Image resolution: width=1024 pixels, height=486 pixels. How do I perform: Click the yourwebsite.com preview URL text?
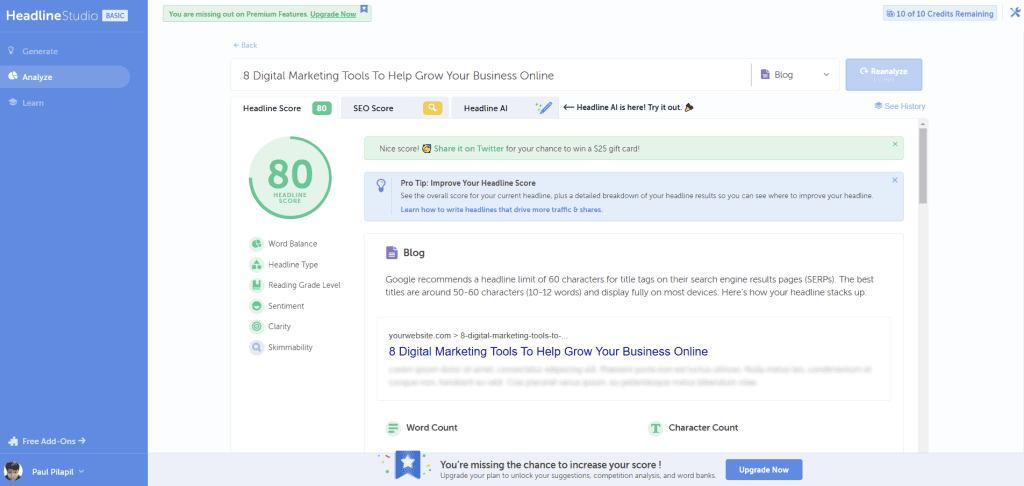coord(478,335)
